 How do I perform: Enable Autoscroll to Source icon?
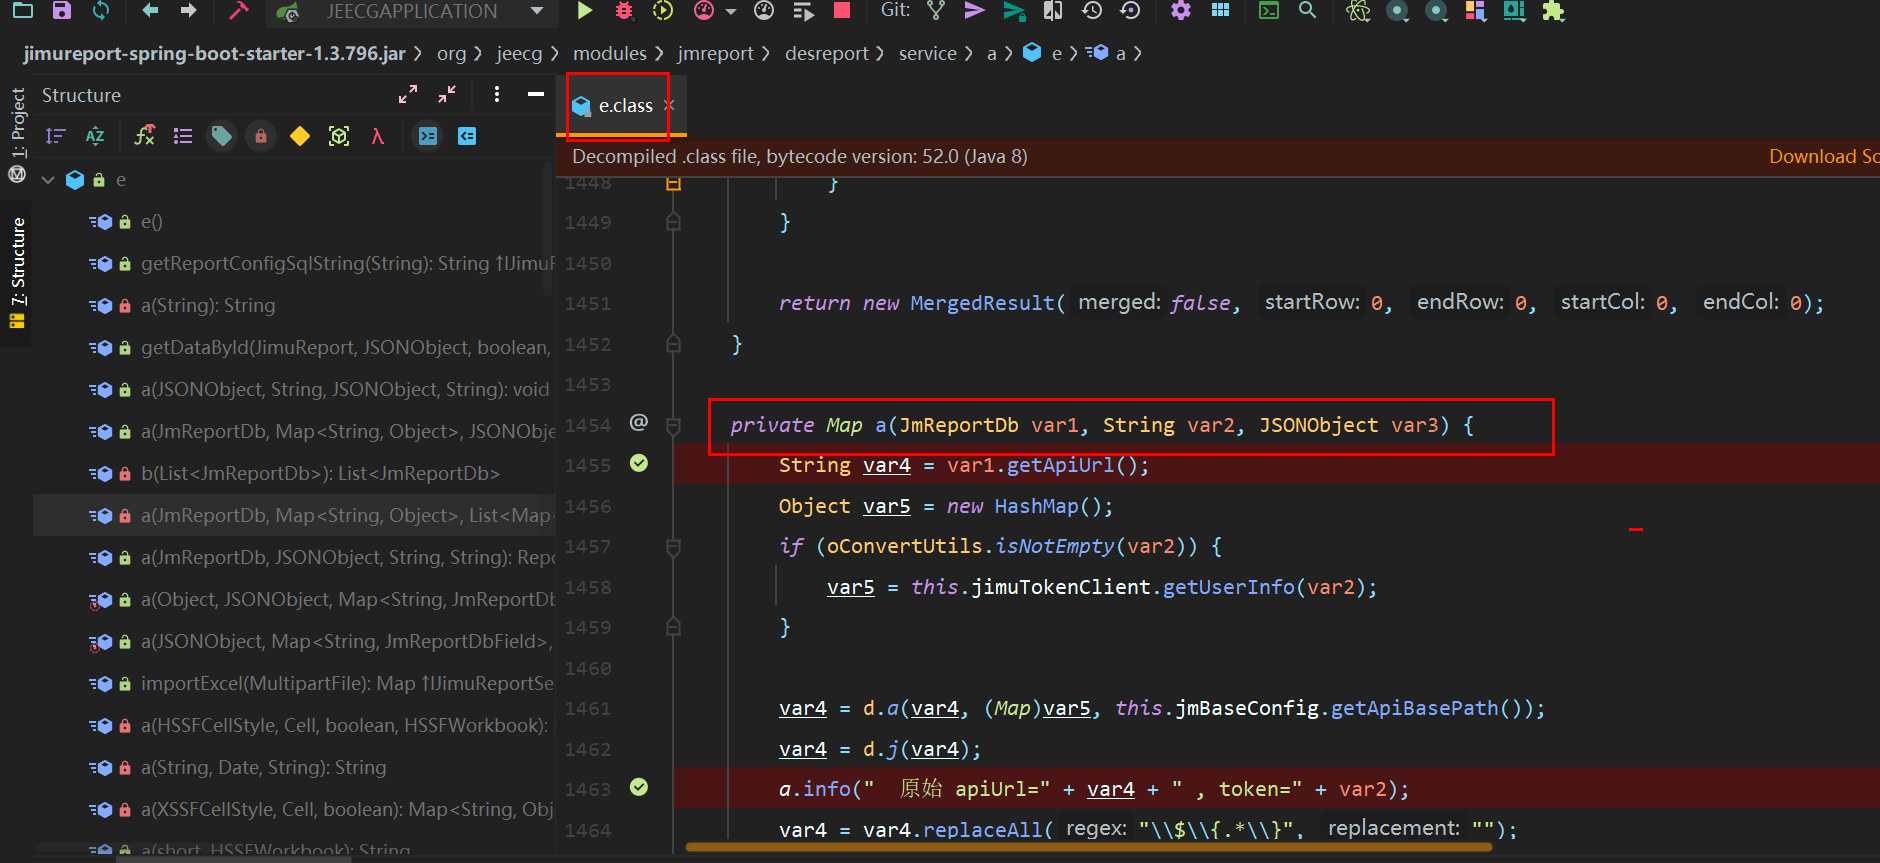click(x=428, y=136)
